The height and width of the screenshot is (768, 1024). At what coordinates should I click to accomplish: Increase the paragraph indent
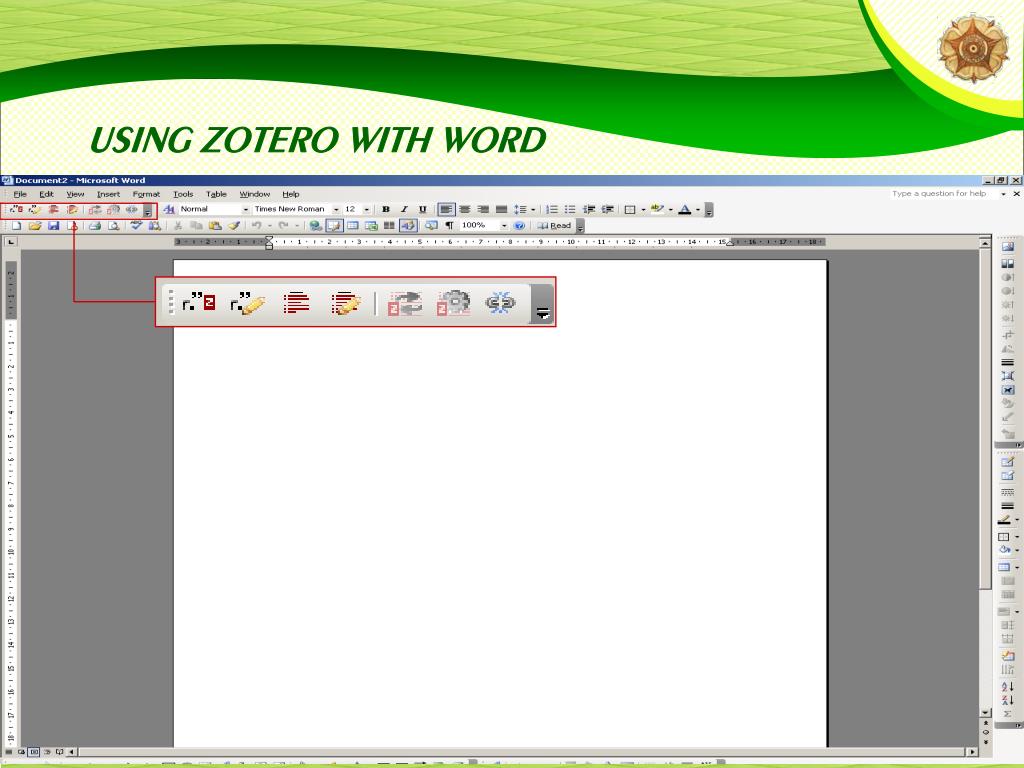(607, 210)
